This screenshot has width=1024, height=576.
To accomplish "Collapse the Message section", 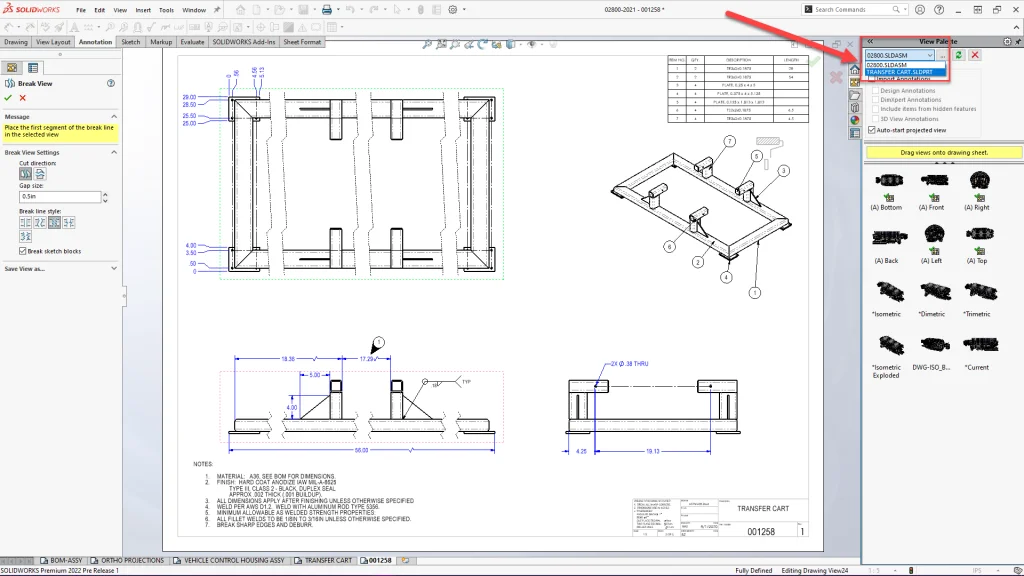I will coord(114,116).
